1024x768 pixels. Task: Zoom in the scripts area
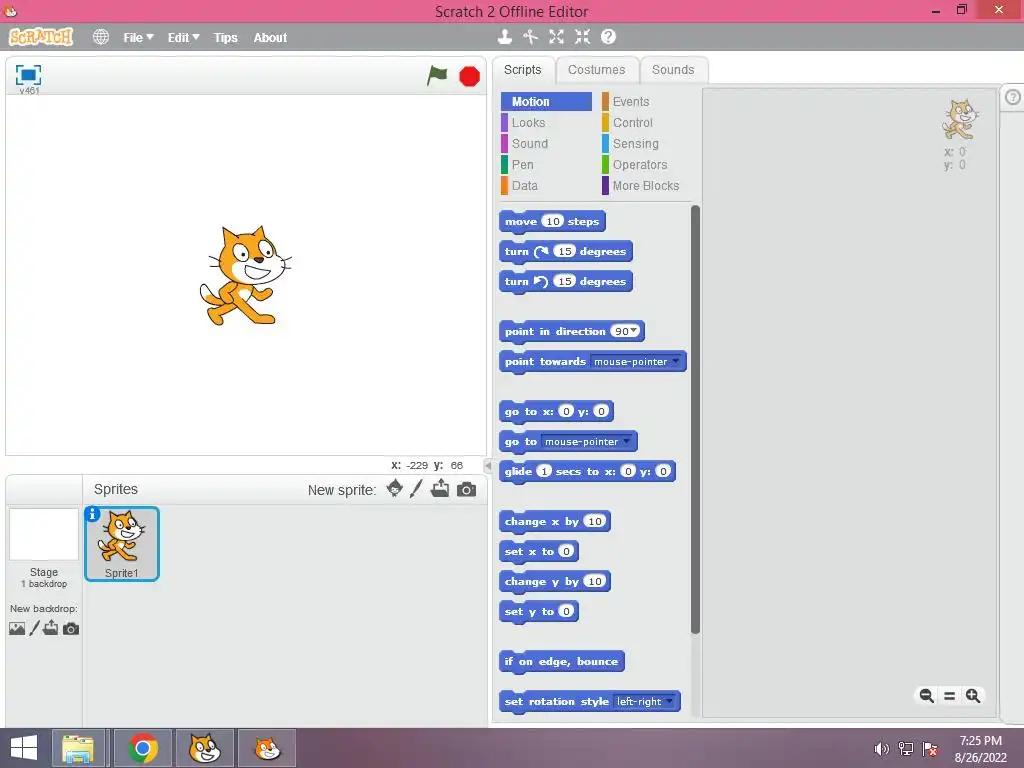(x=973, y=696)
